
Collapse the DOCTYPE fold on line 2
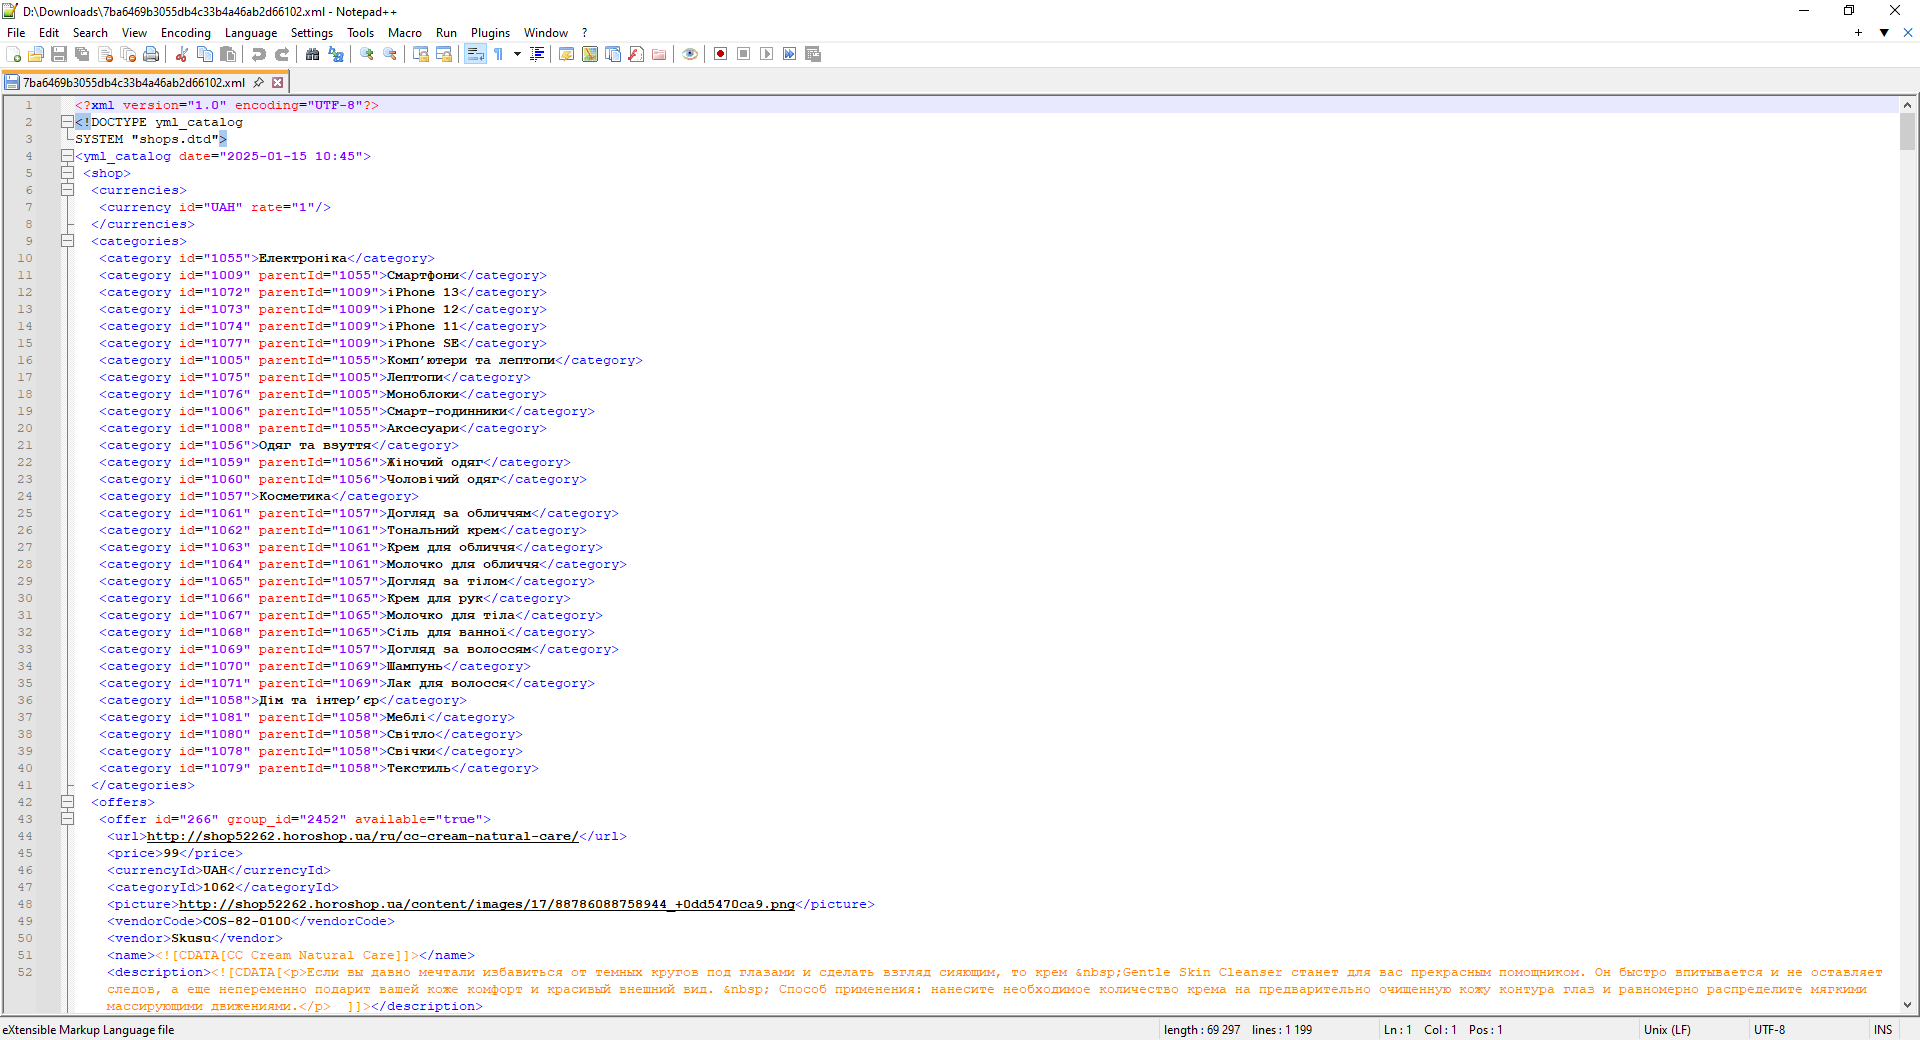coord(67,122)
